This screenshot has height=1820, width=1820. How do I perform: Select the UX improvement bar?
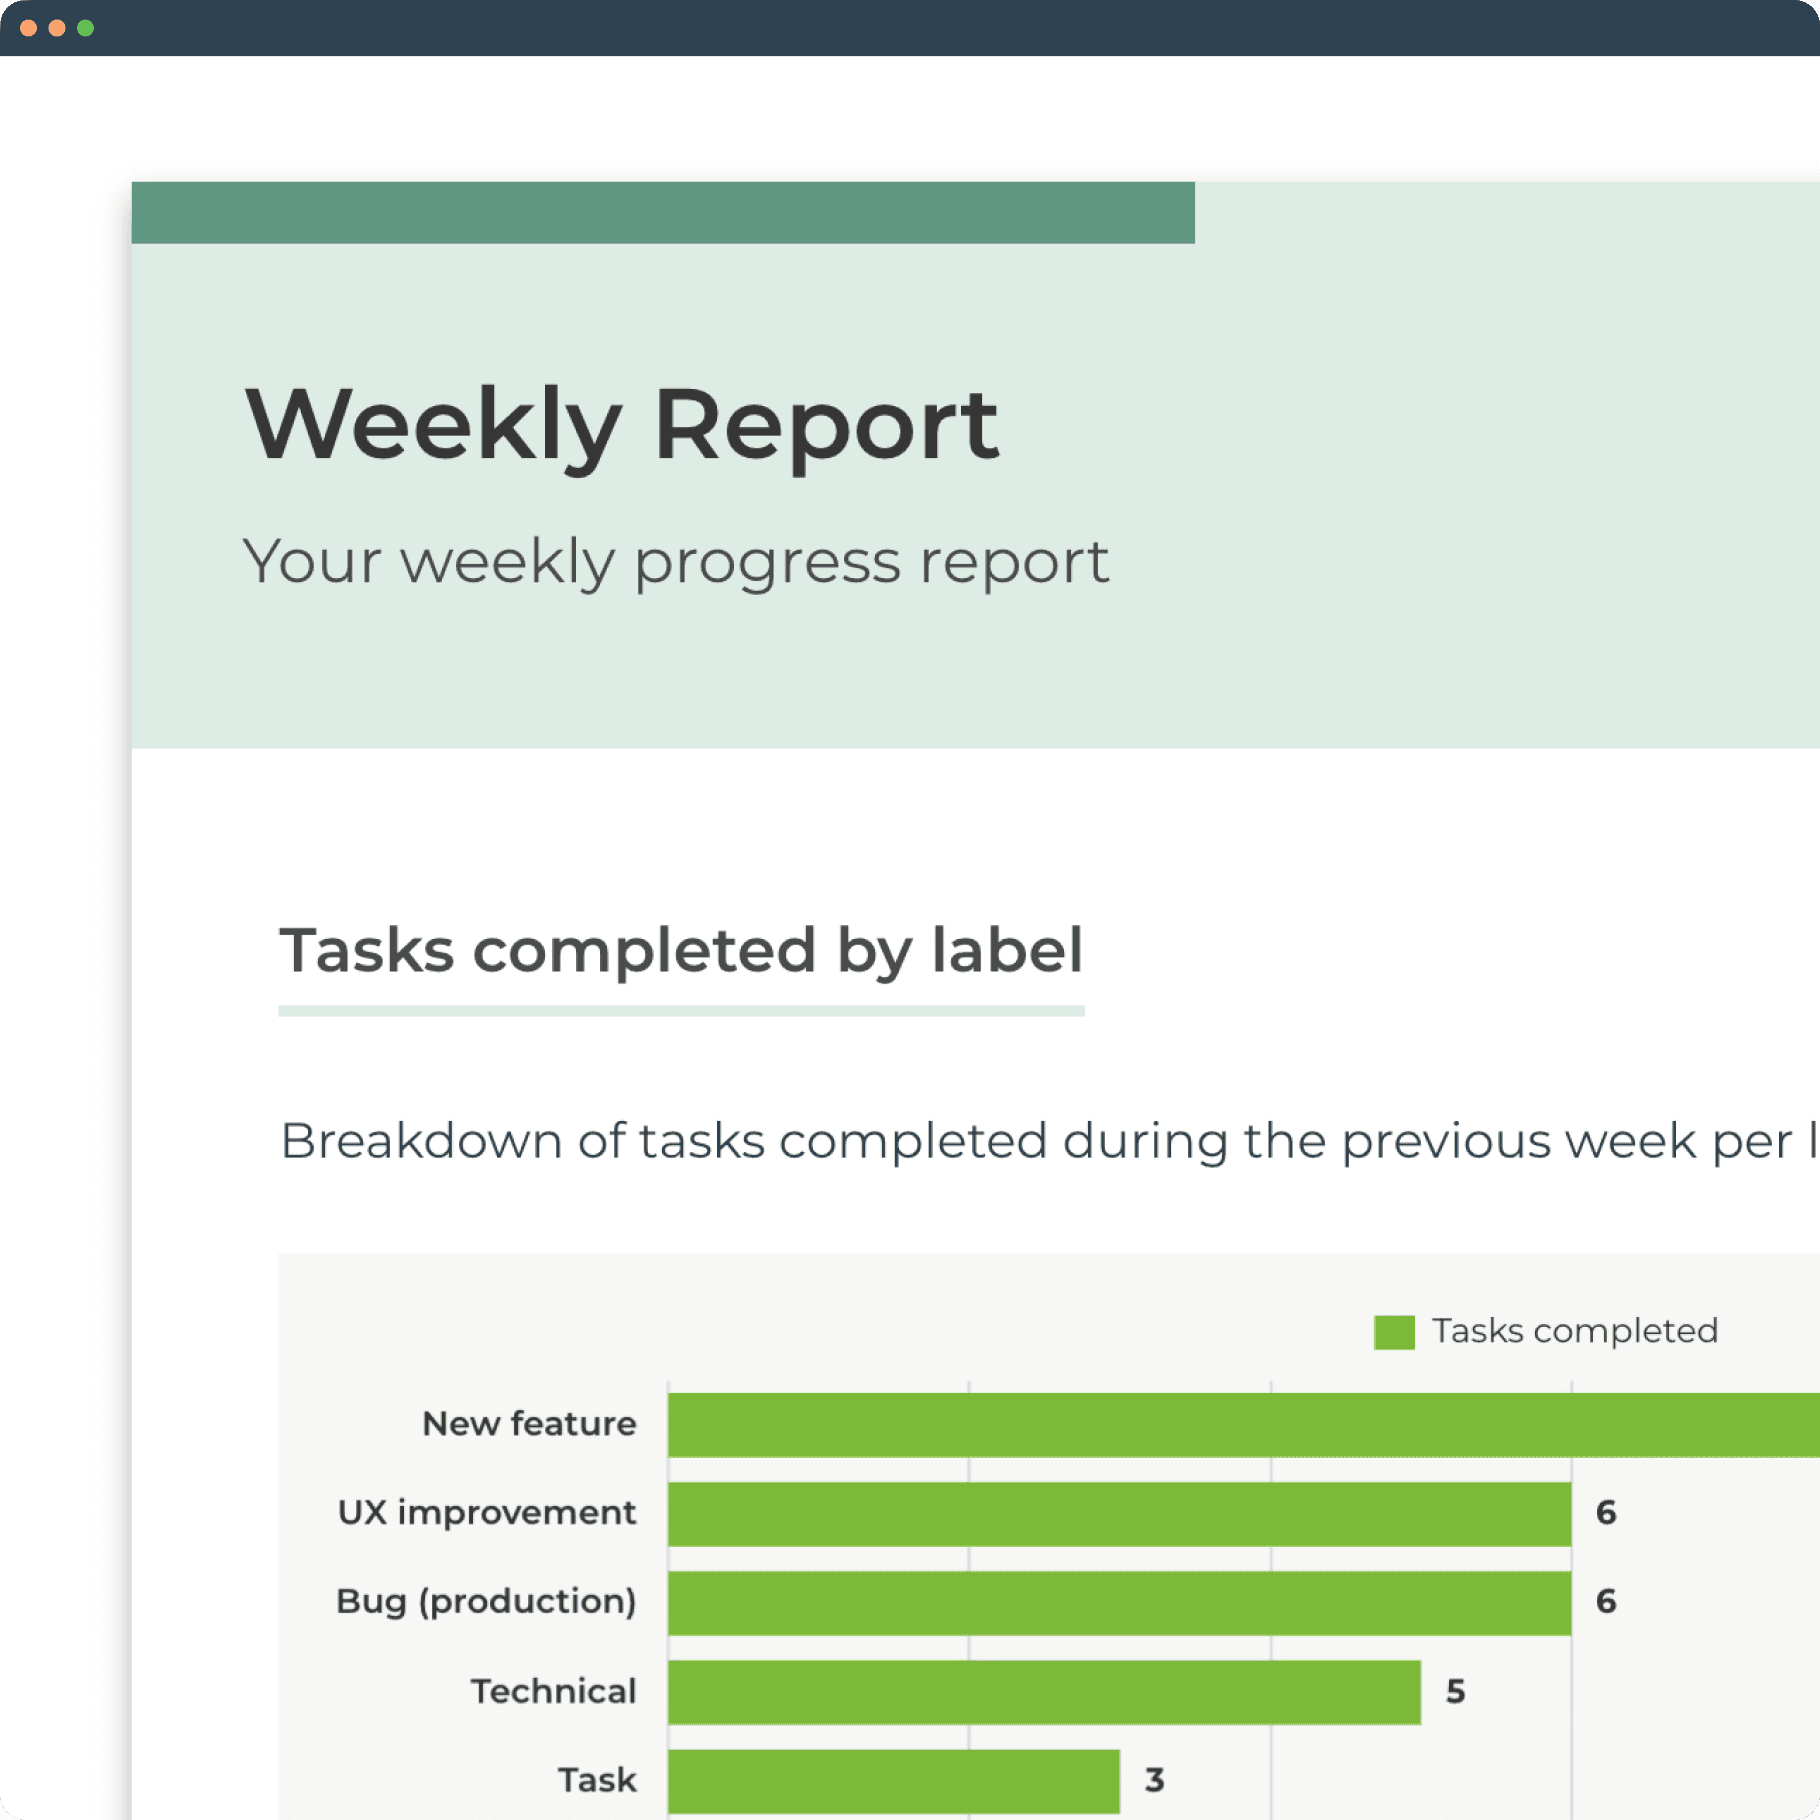tap(1120, 1514)
